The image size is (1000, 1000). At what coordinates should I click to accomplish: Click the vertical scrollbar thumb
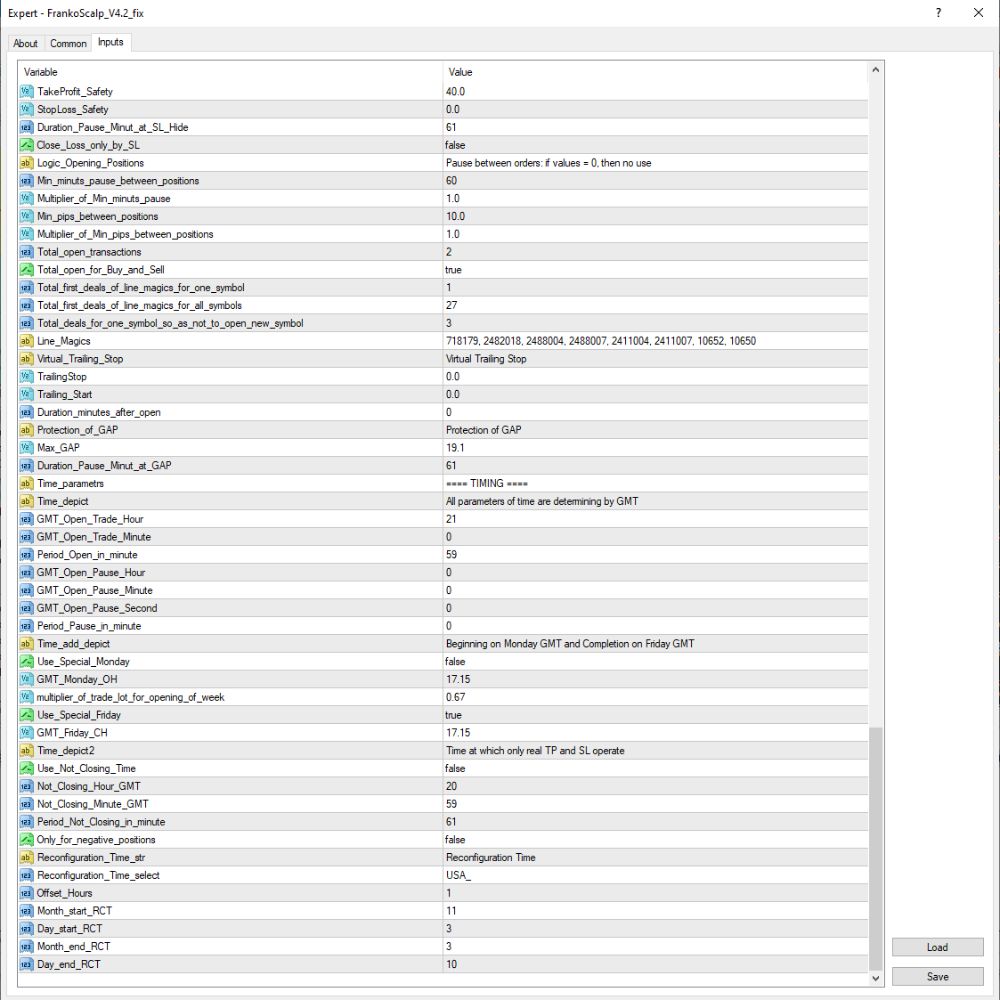[876, 848]
